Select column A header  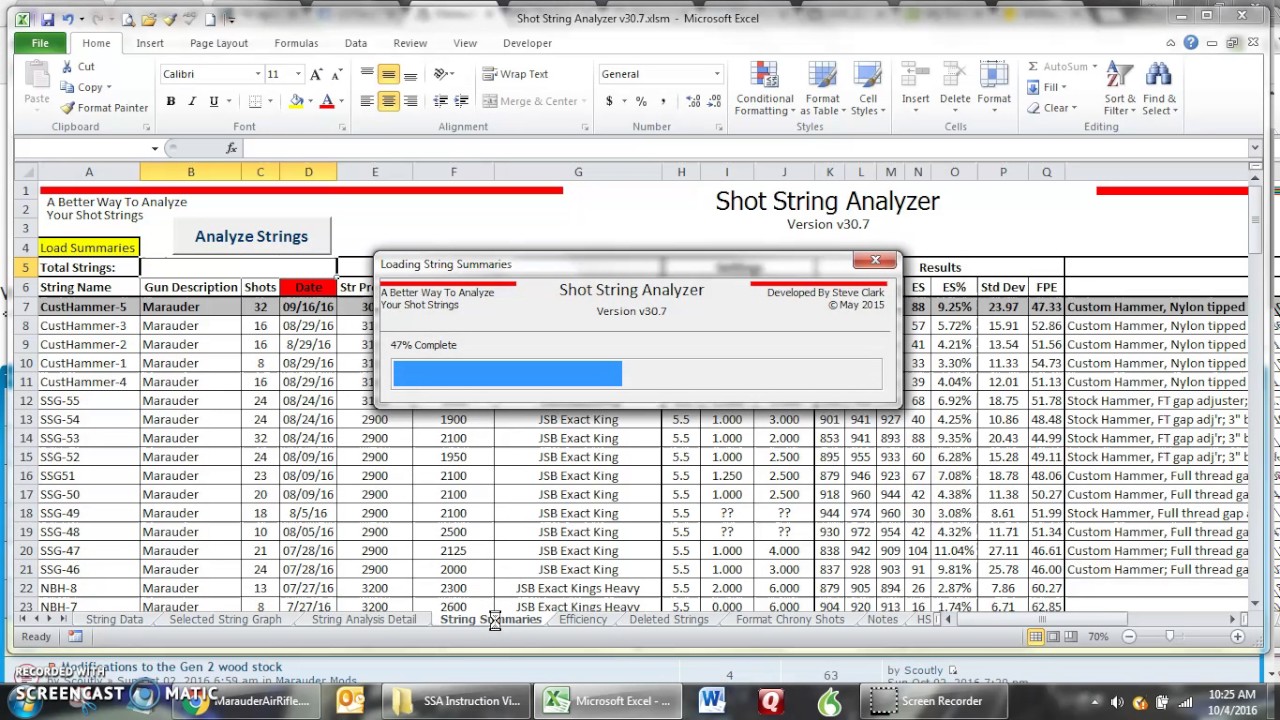88,172
